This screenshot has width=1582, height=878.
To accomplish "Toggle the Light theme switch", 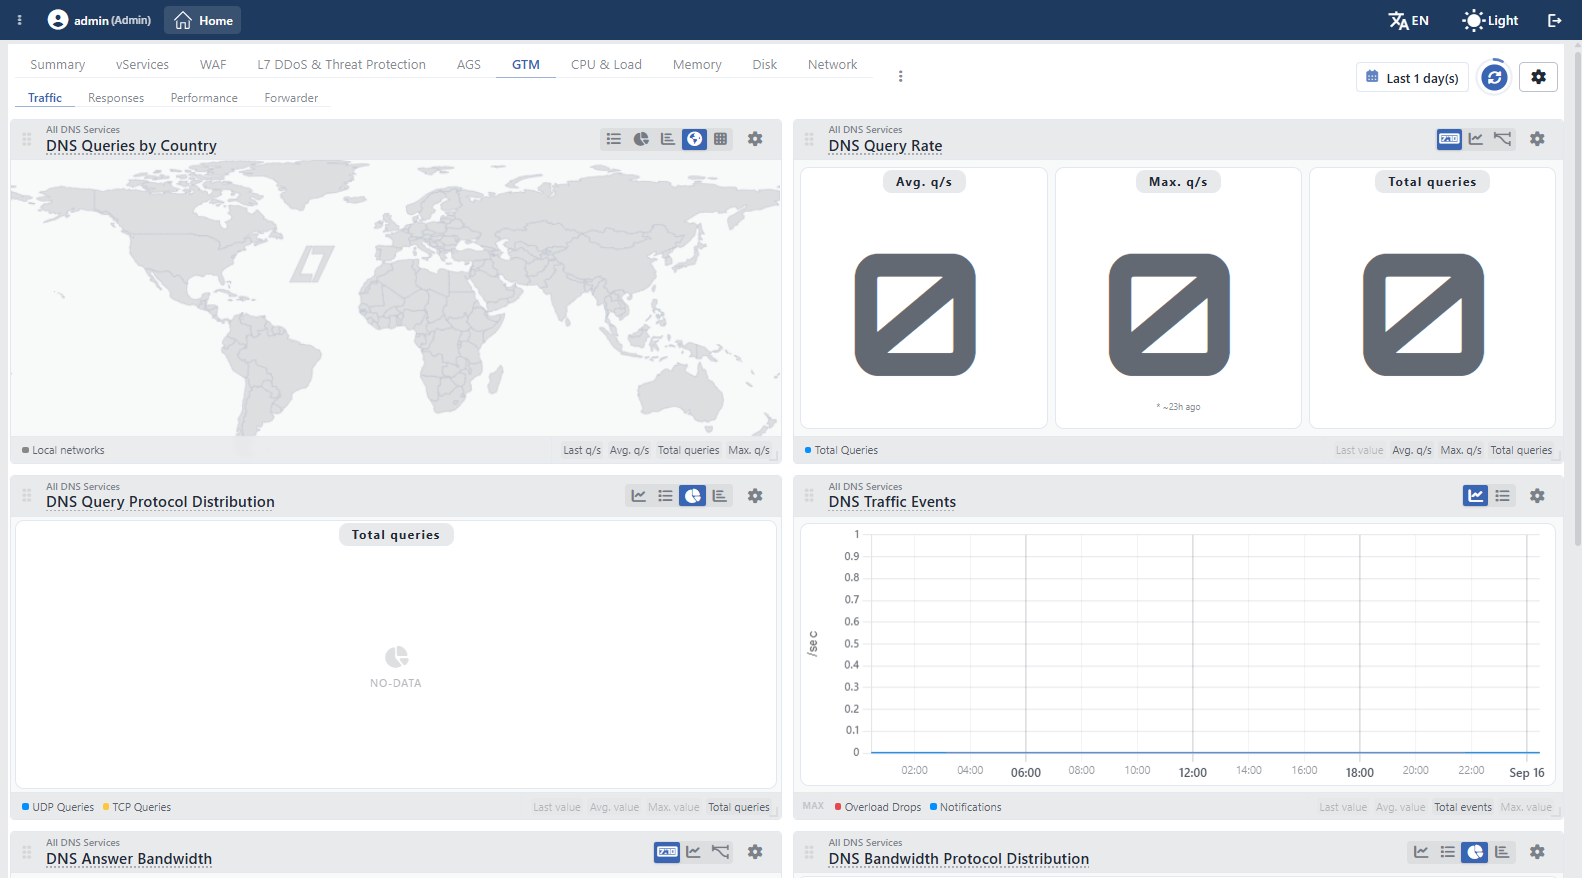I will [1490, 20].
